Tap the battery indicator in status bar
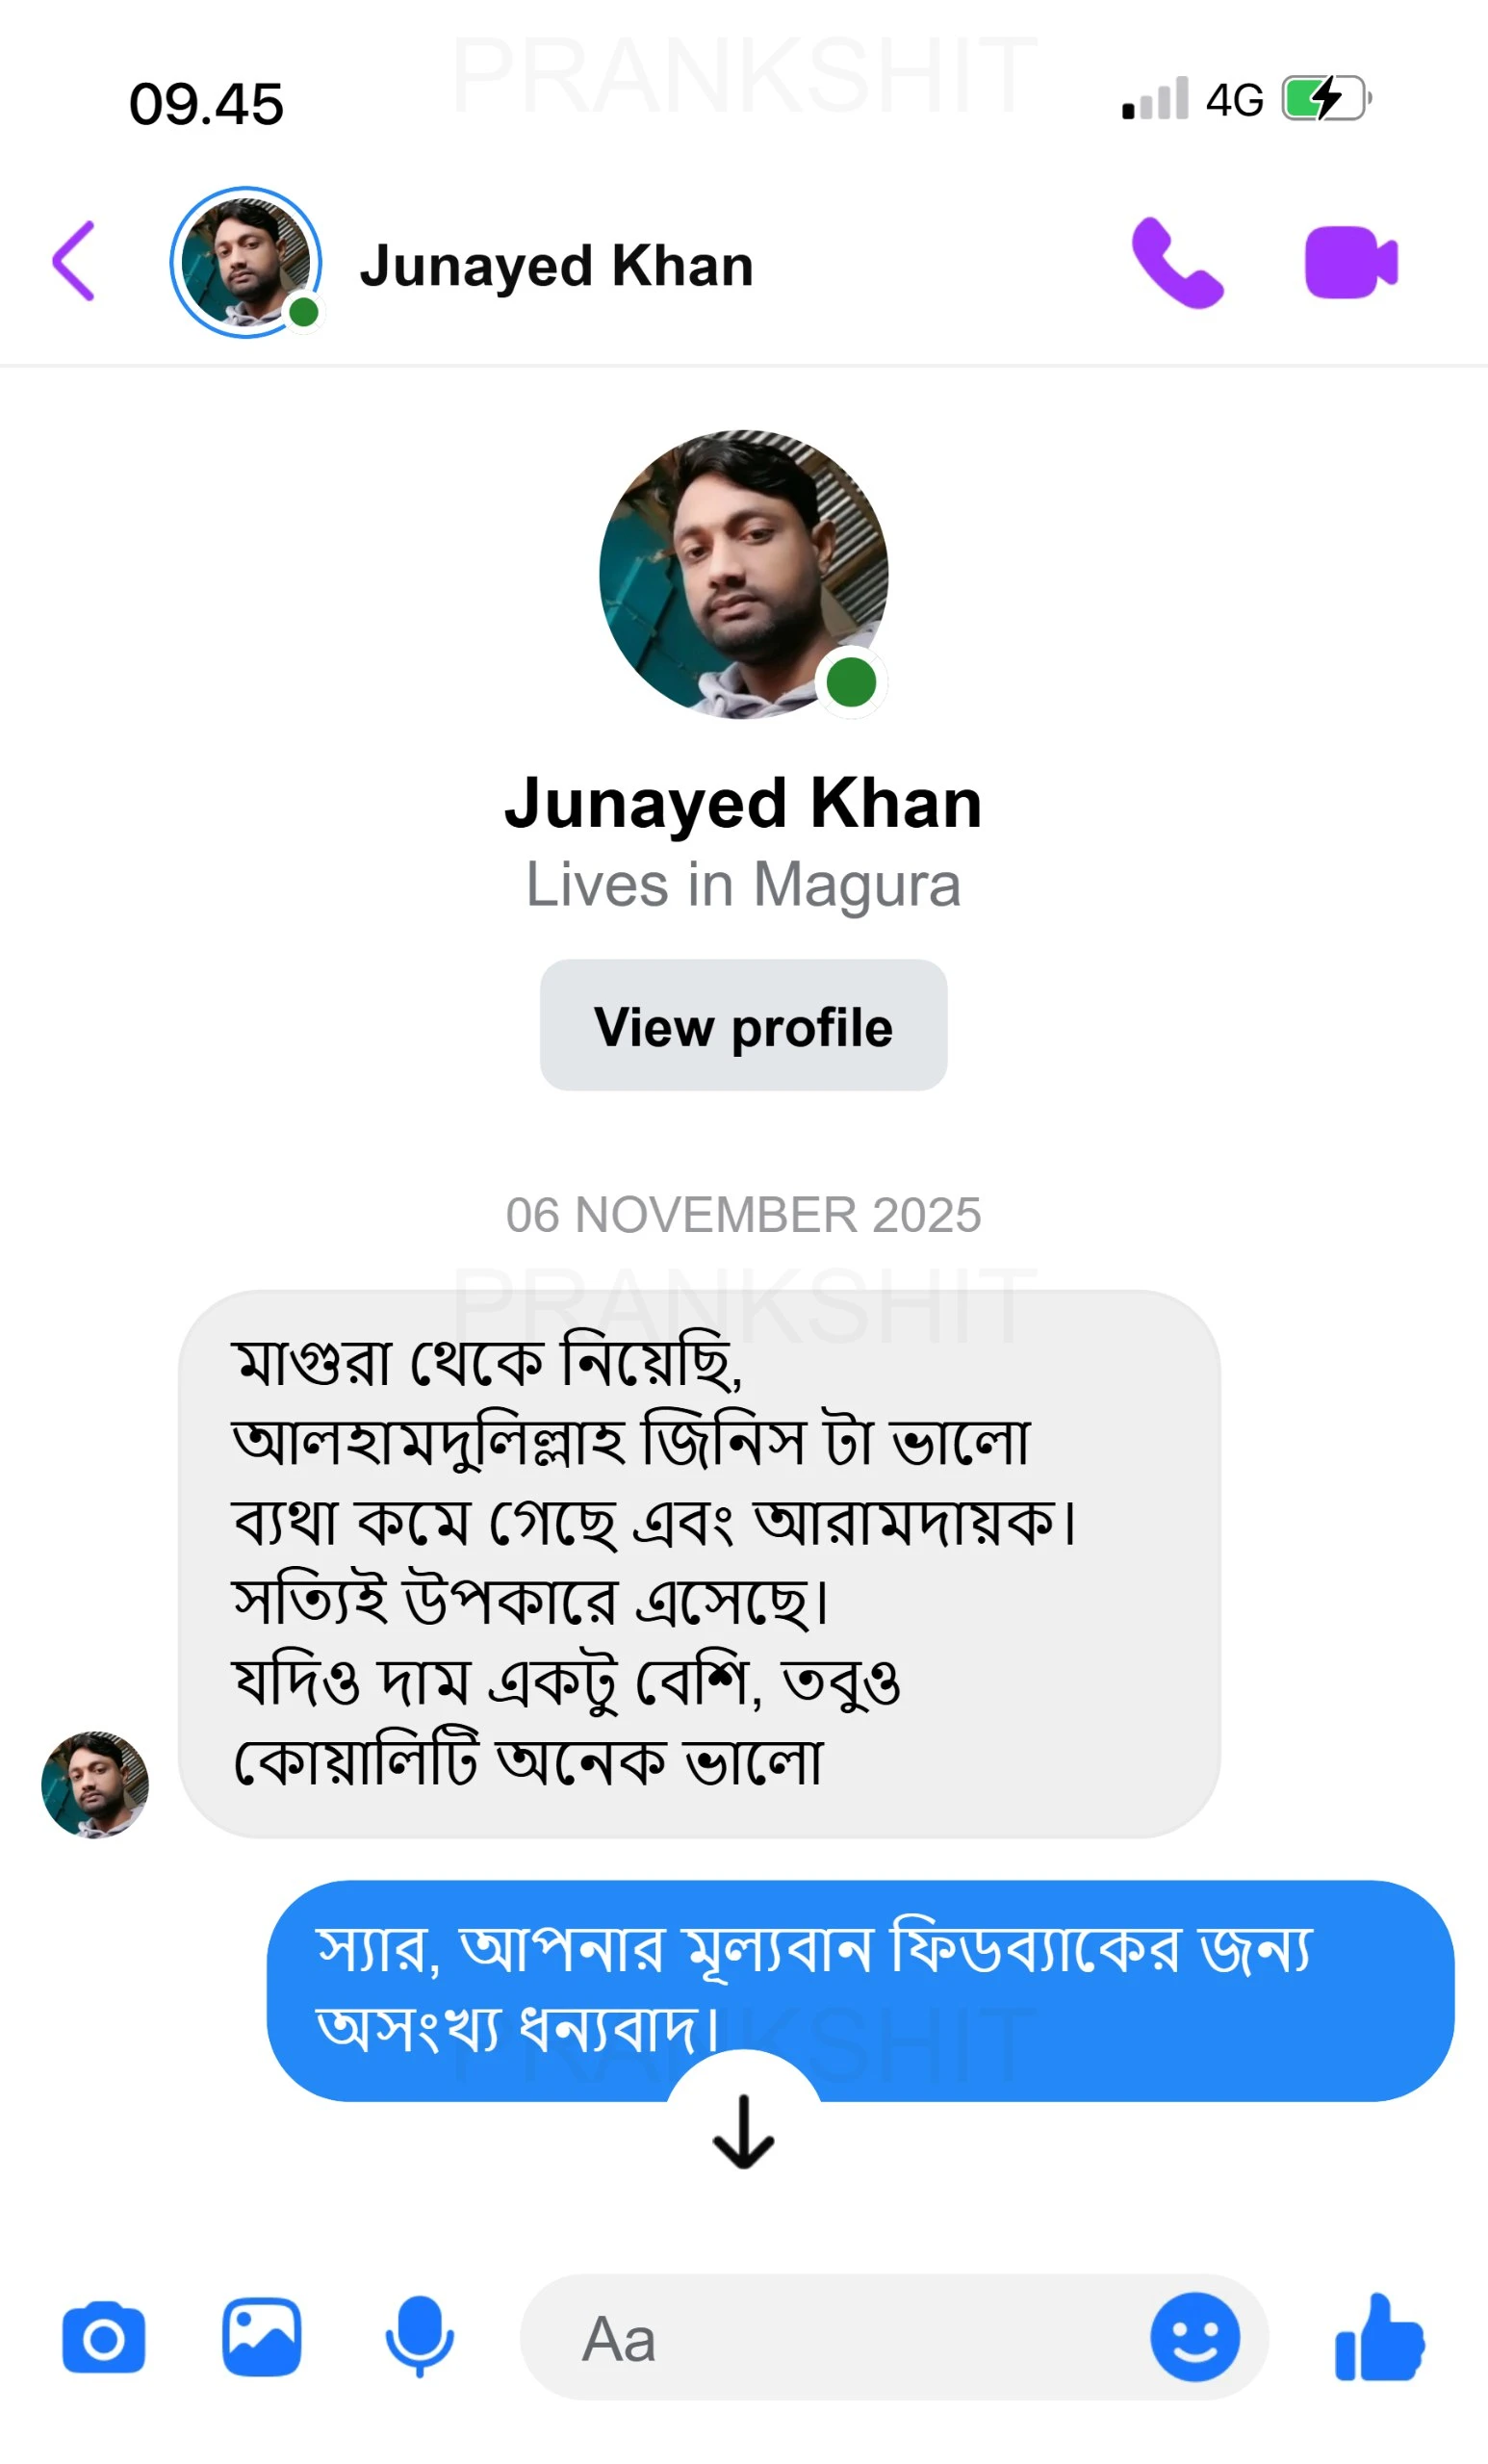1488x2464 pixels. [x=1326, y=99]
